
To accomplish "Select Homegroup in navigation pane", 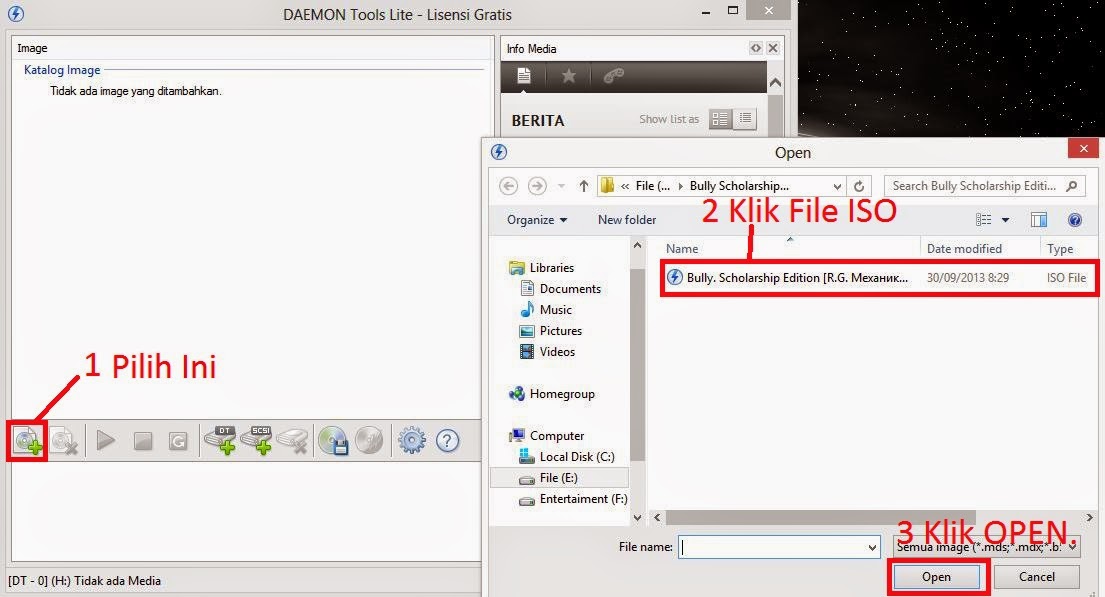I will tap(562, 394).
